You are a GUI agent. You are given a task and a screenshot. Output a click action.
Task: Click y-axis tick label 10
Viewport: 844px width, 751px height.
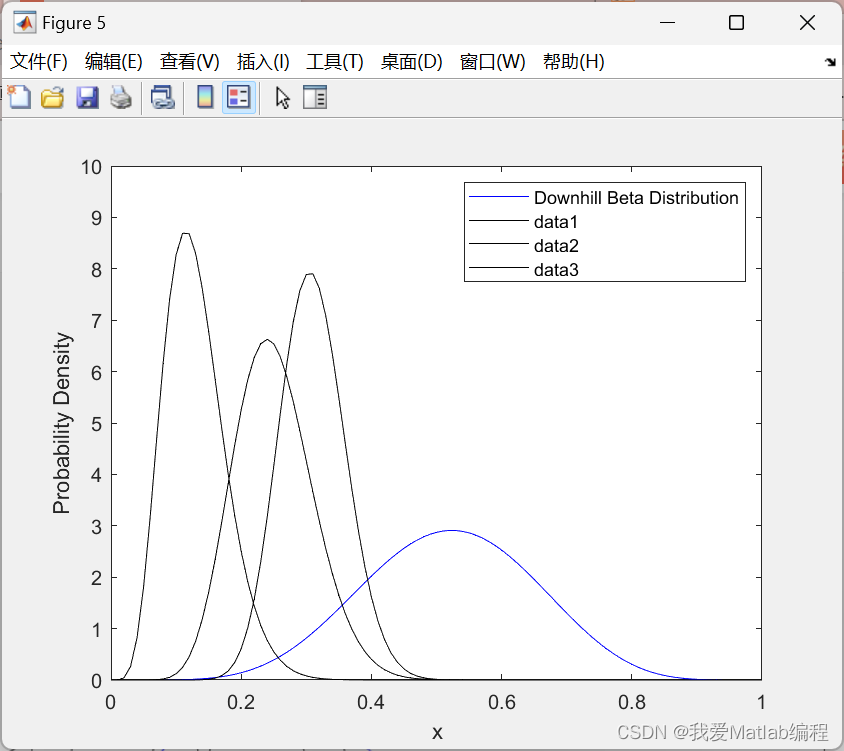pos(91,167)
